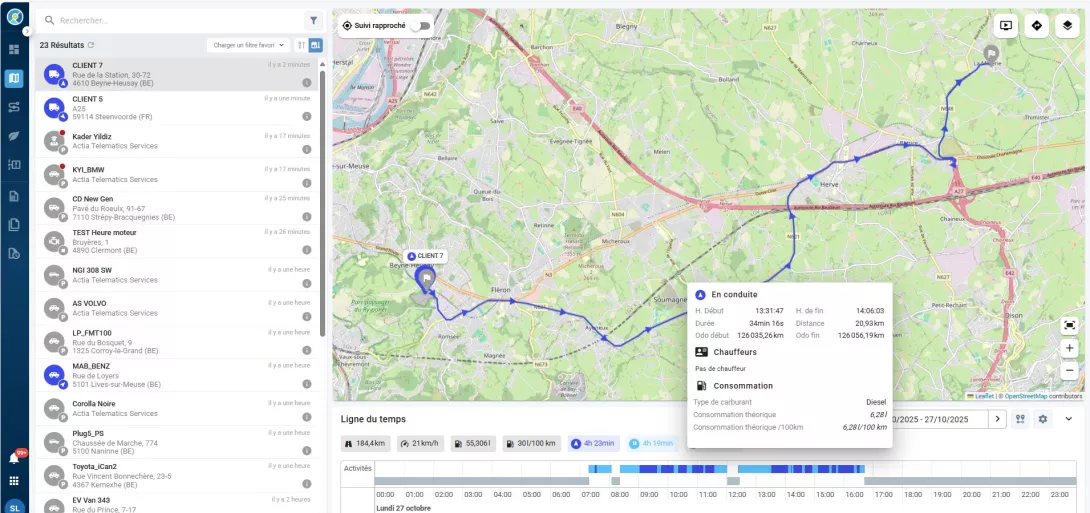Zoom in with the map plus button
Screen dimensions: 1090x513
click(1069, 349)
